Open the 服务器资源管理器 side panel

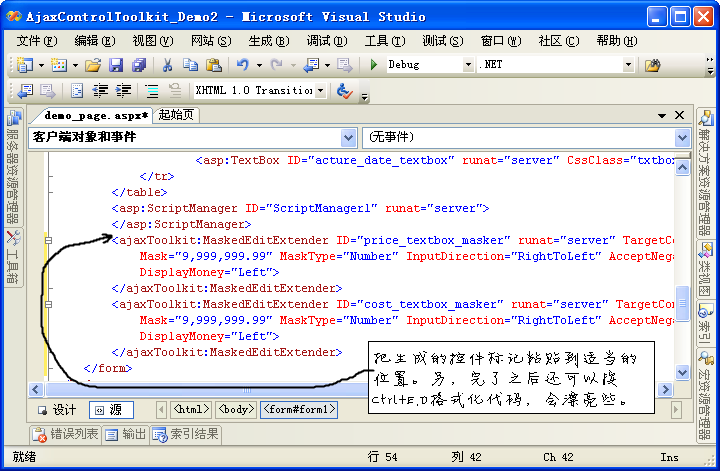pos(13,167)
